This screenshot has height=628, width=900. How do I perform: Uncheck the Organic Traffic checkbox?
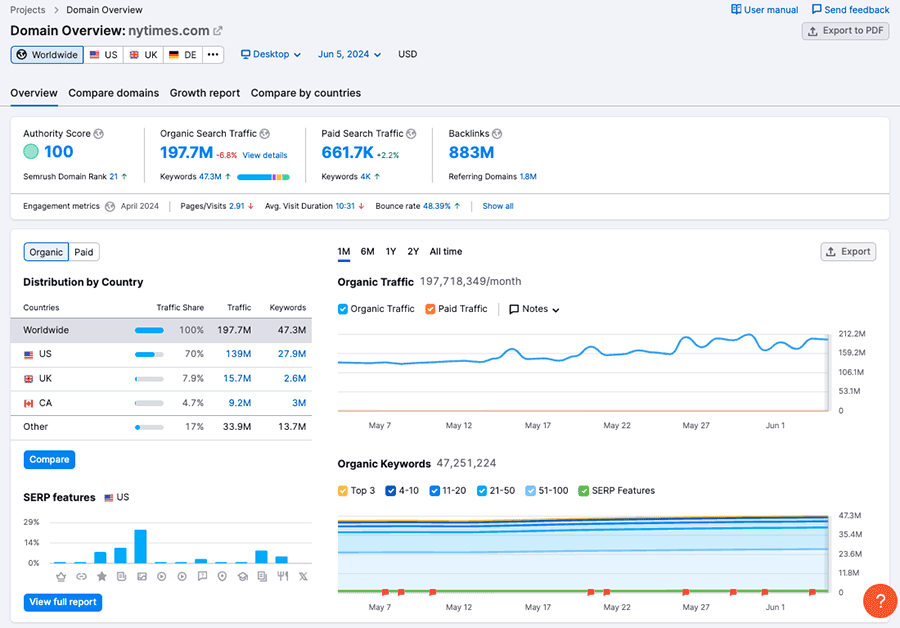click(x=343, y=309)
